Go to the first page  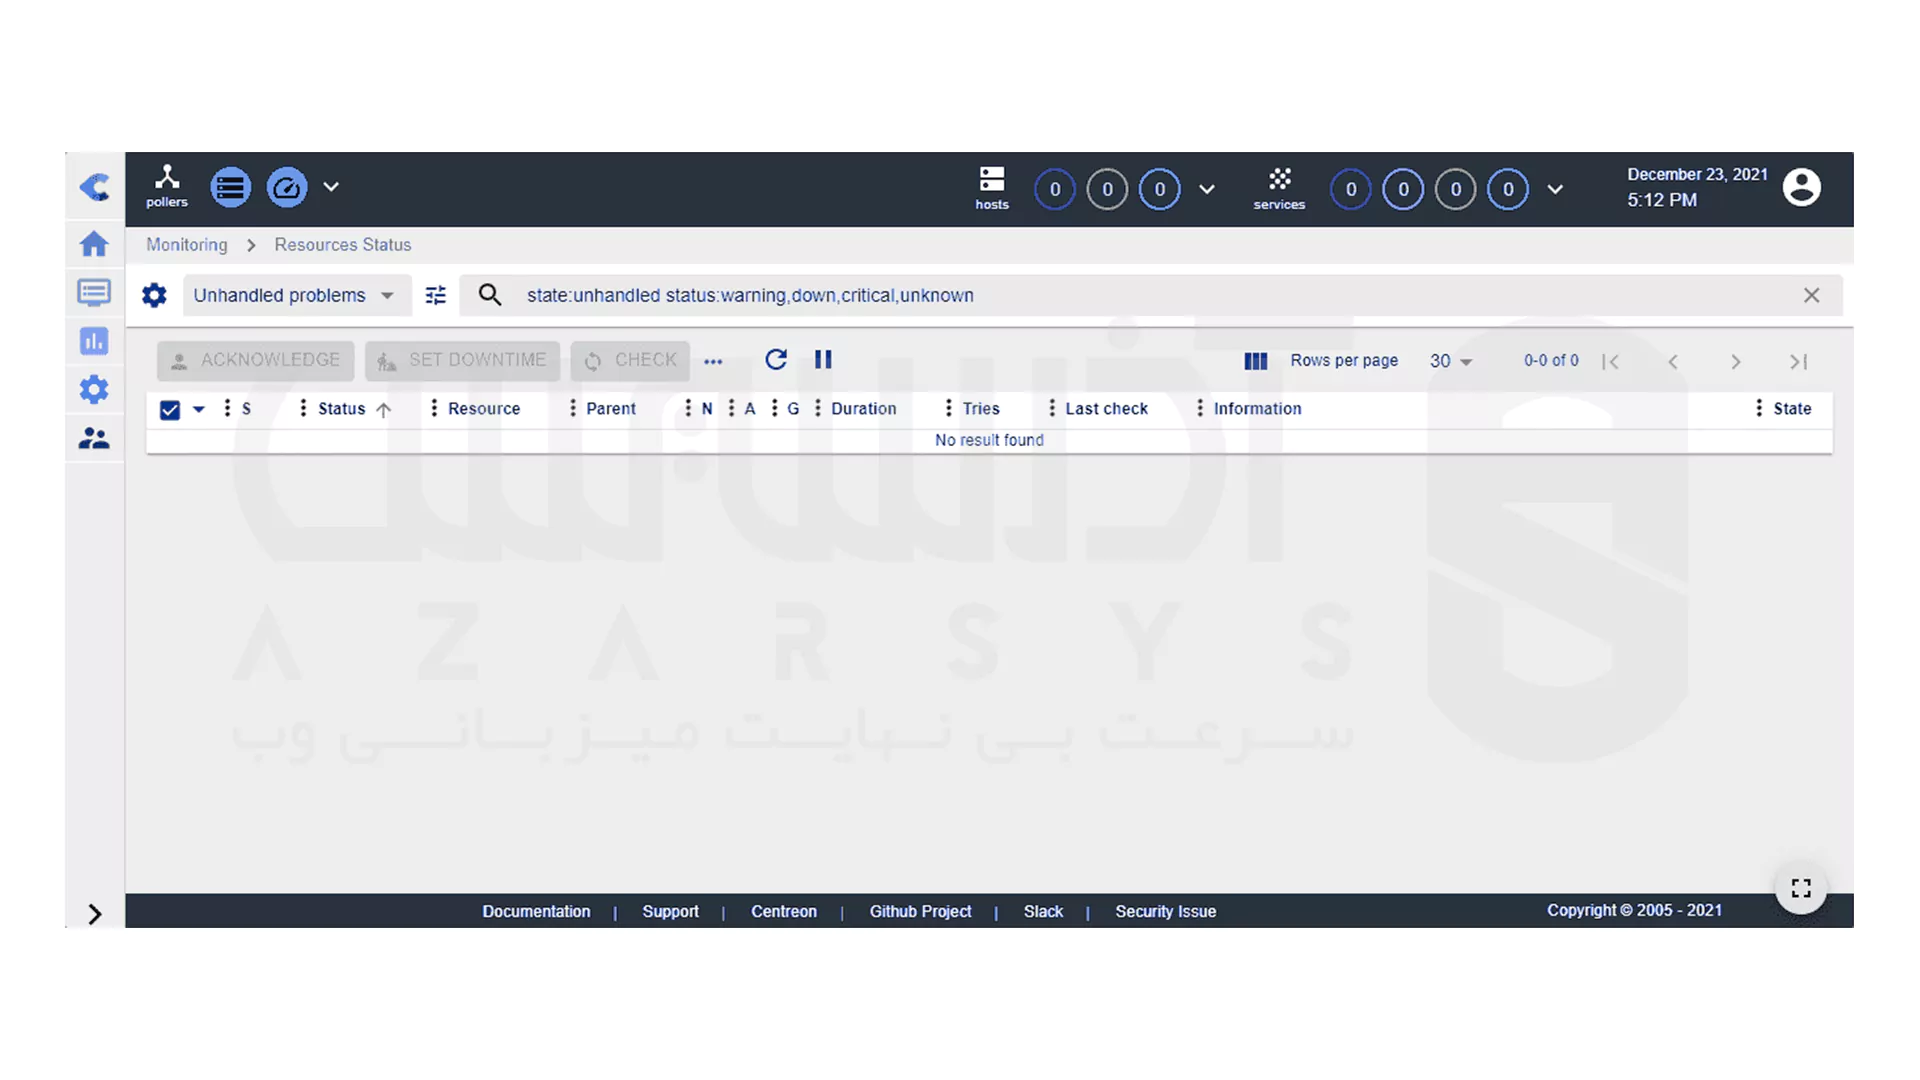pyautogui.click(x=1610, y=362)
